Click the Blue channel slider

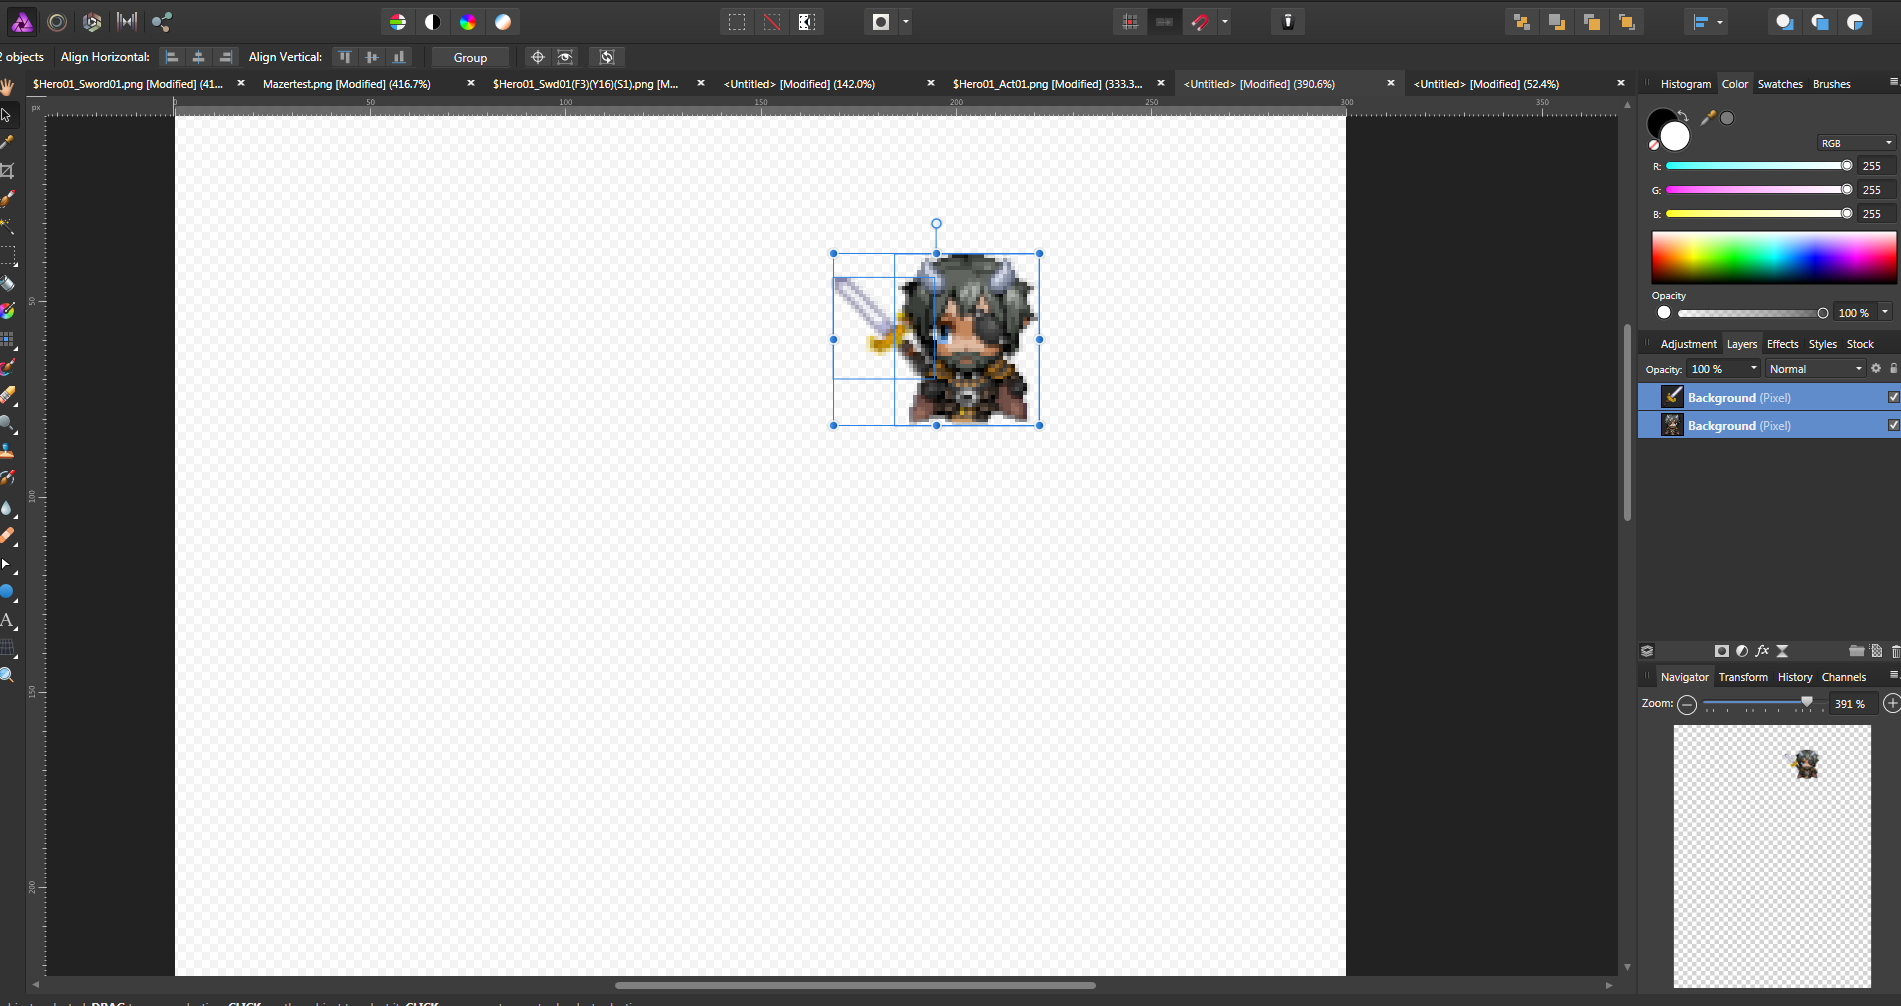(1757, 214)
